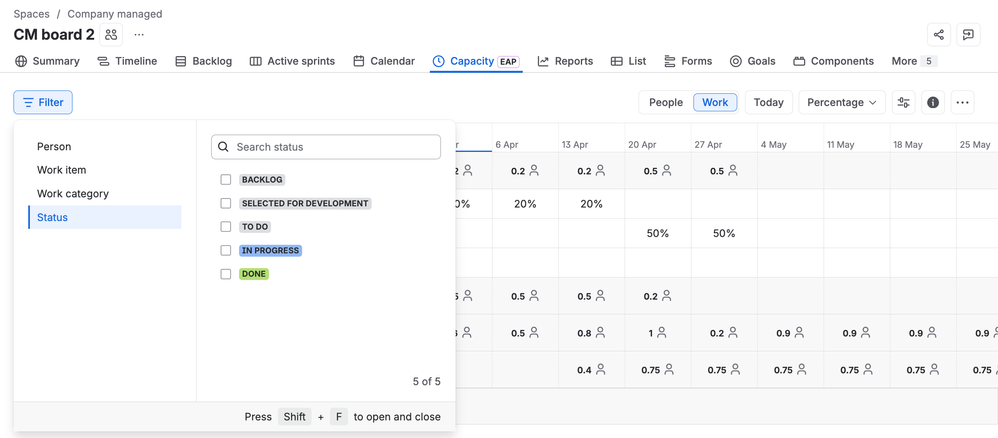Go to the Backlog tab
This screenshot has width=998, height=438.
(203, 61)
